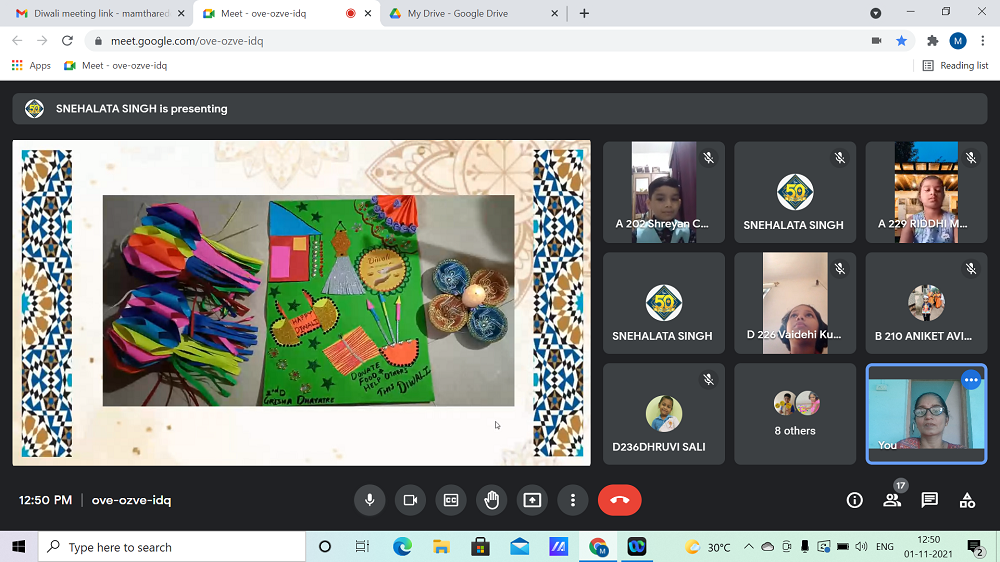Toggle closed captions button
Viewport: 1000px width, 562px height.
[x=451, y=500]
